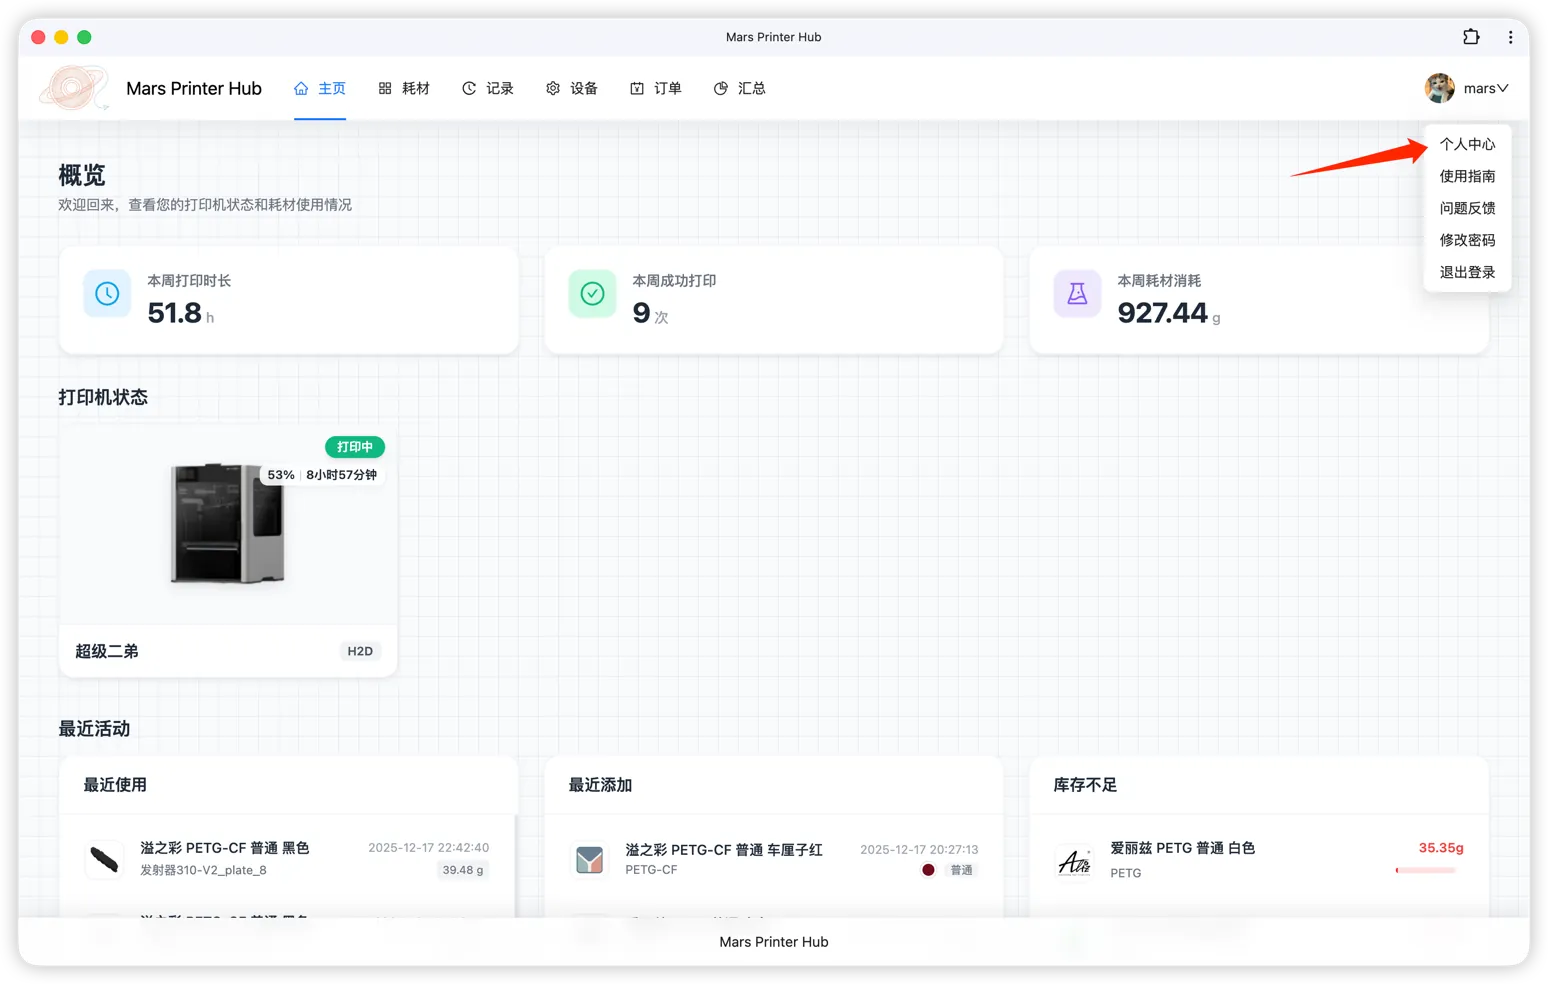Open the three-dot more options menu
The height and width of the screenshot is (984, 1548).
click(x=1510, y=37)
